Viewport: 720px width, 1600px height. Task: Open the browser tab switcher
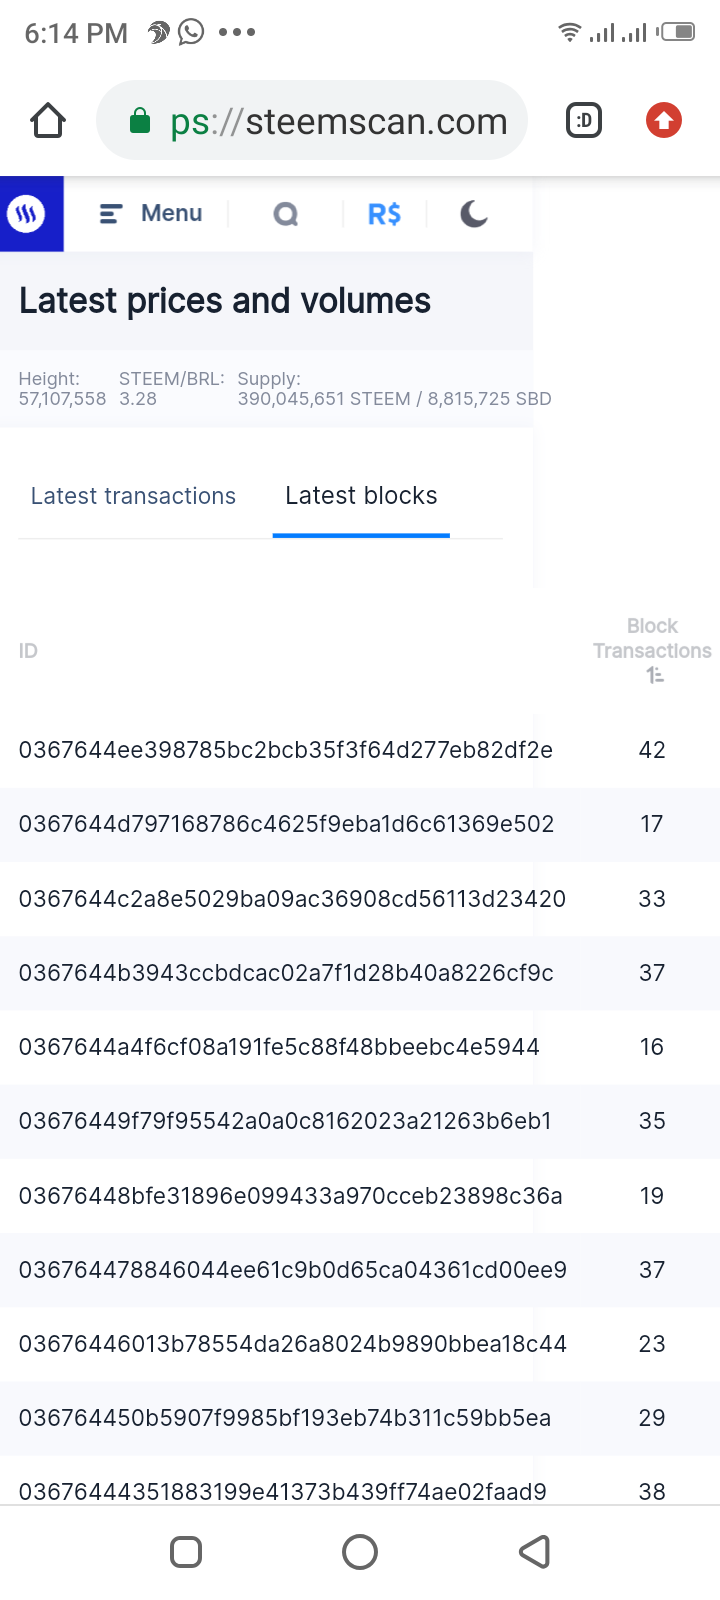tap(584, 121)
